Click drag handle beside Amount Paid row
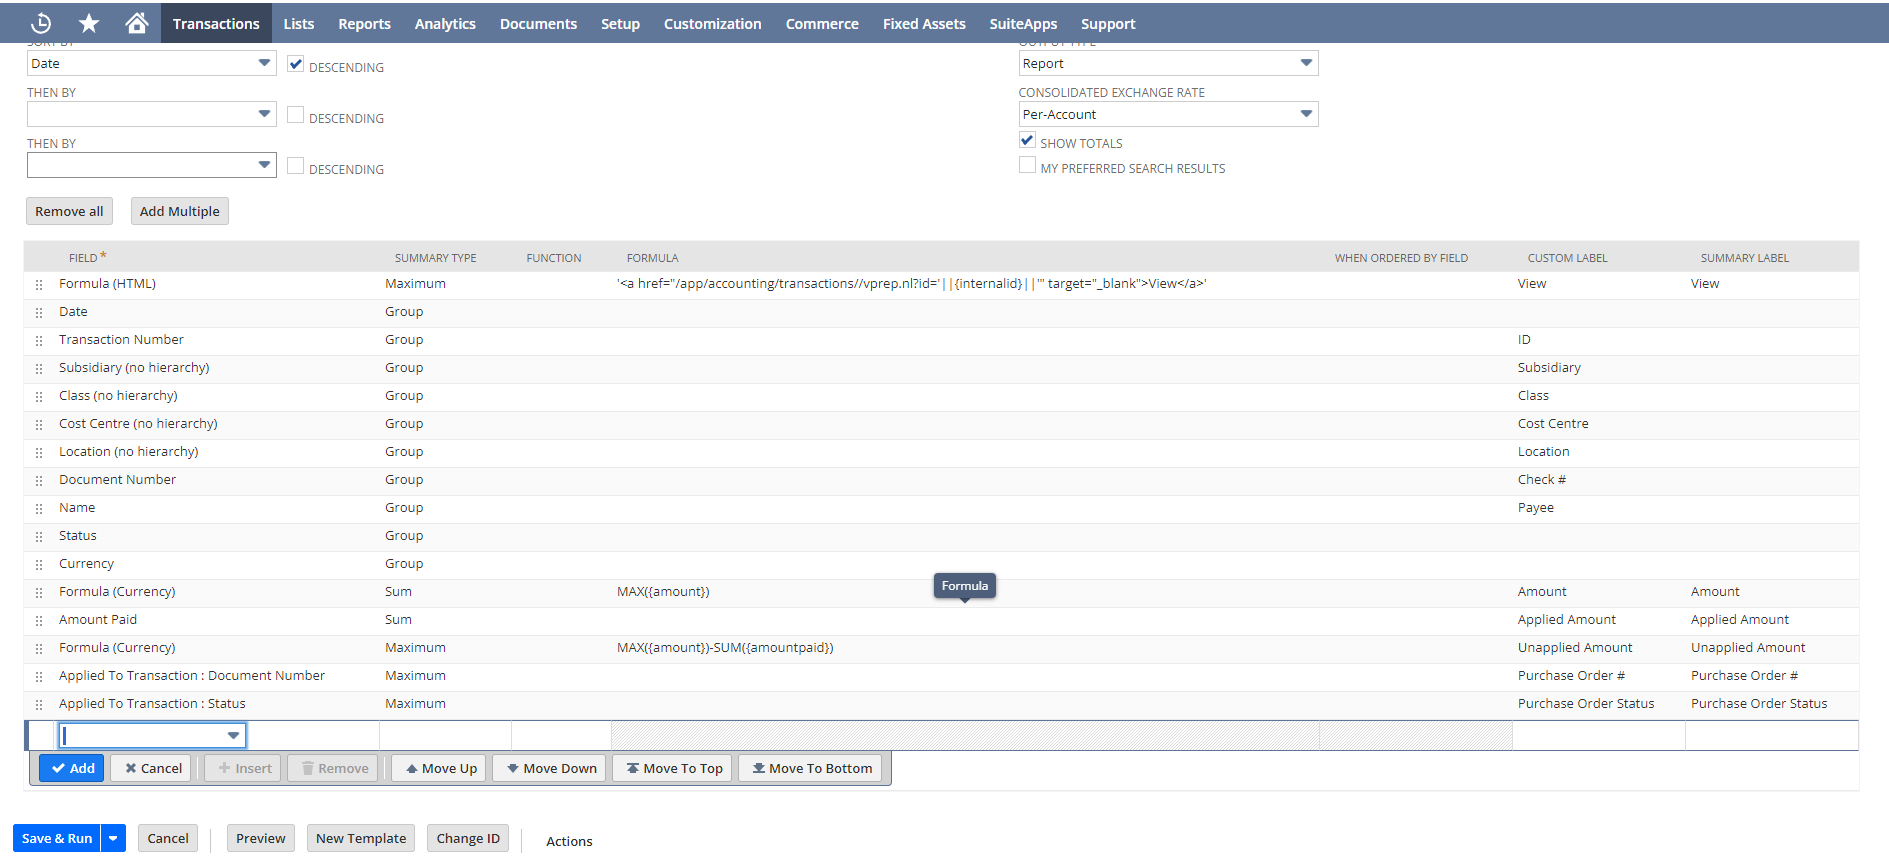The height and width of the screenshot is (867, 1889). tap(39, 621)
